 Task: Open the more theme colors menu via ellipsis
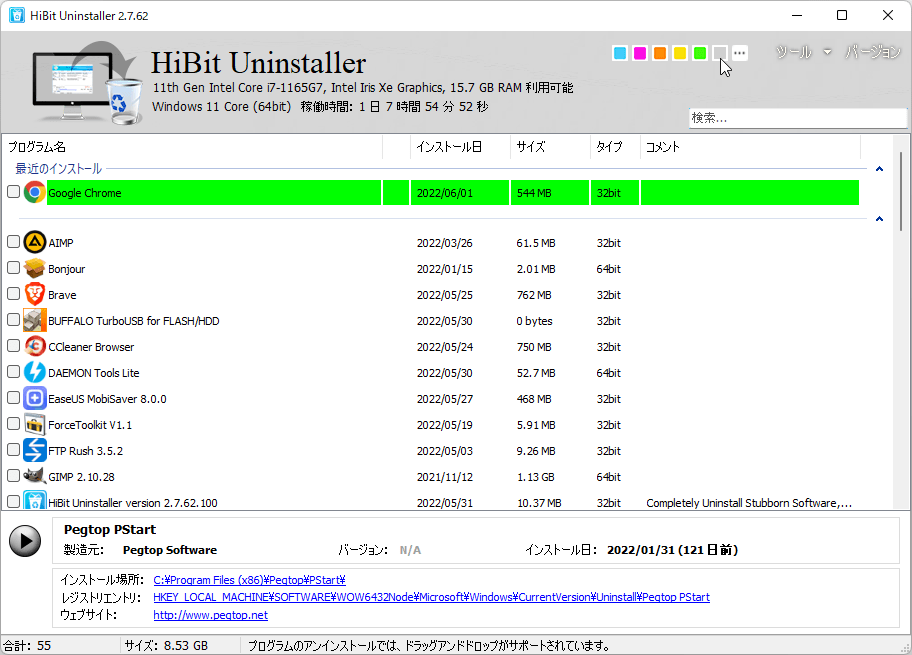point(739,53)
